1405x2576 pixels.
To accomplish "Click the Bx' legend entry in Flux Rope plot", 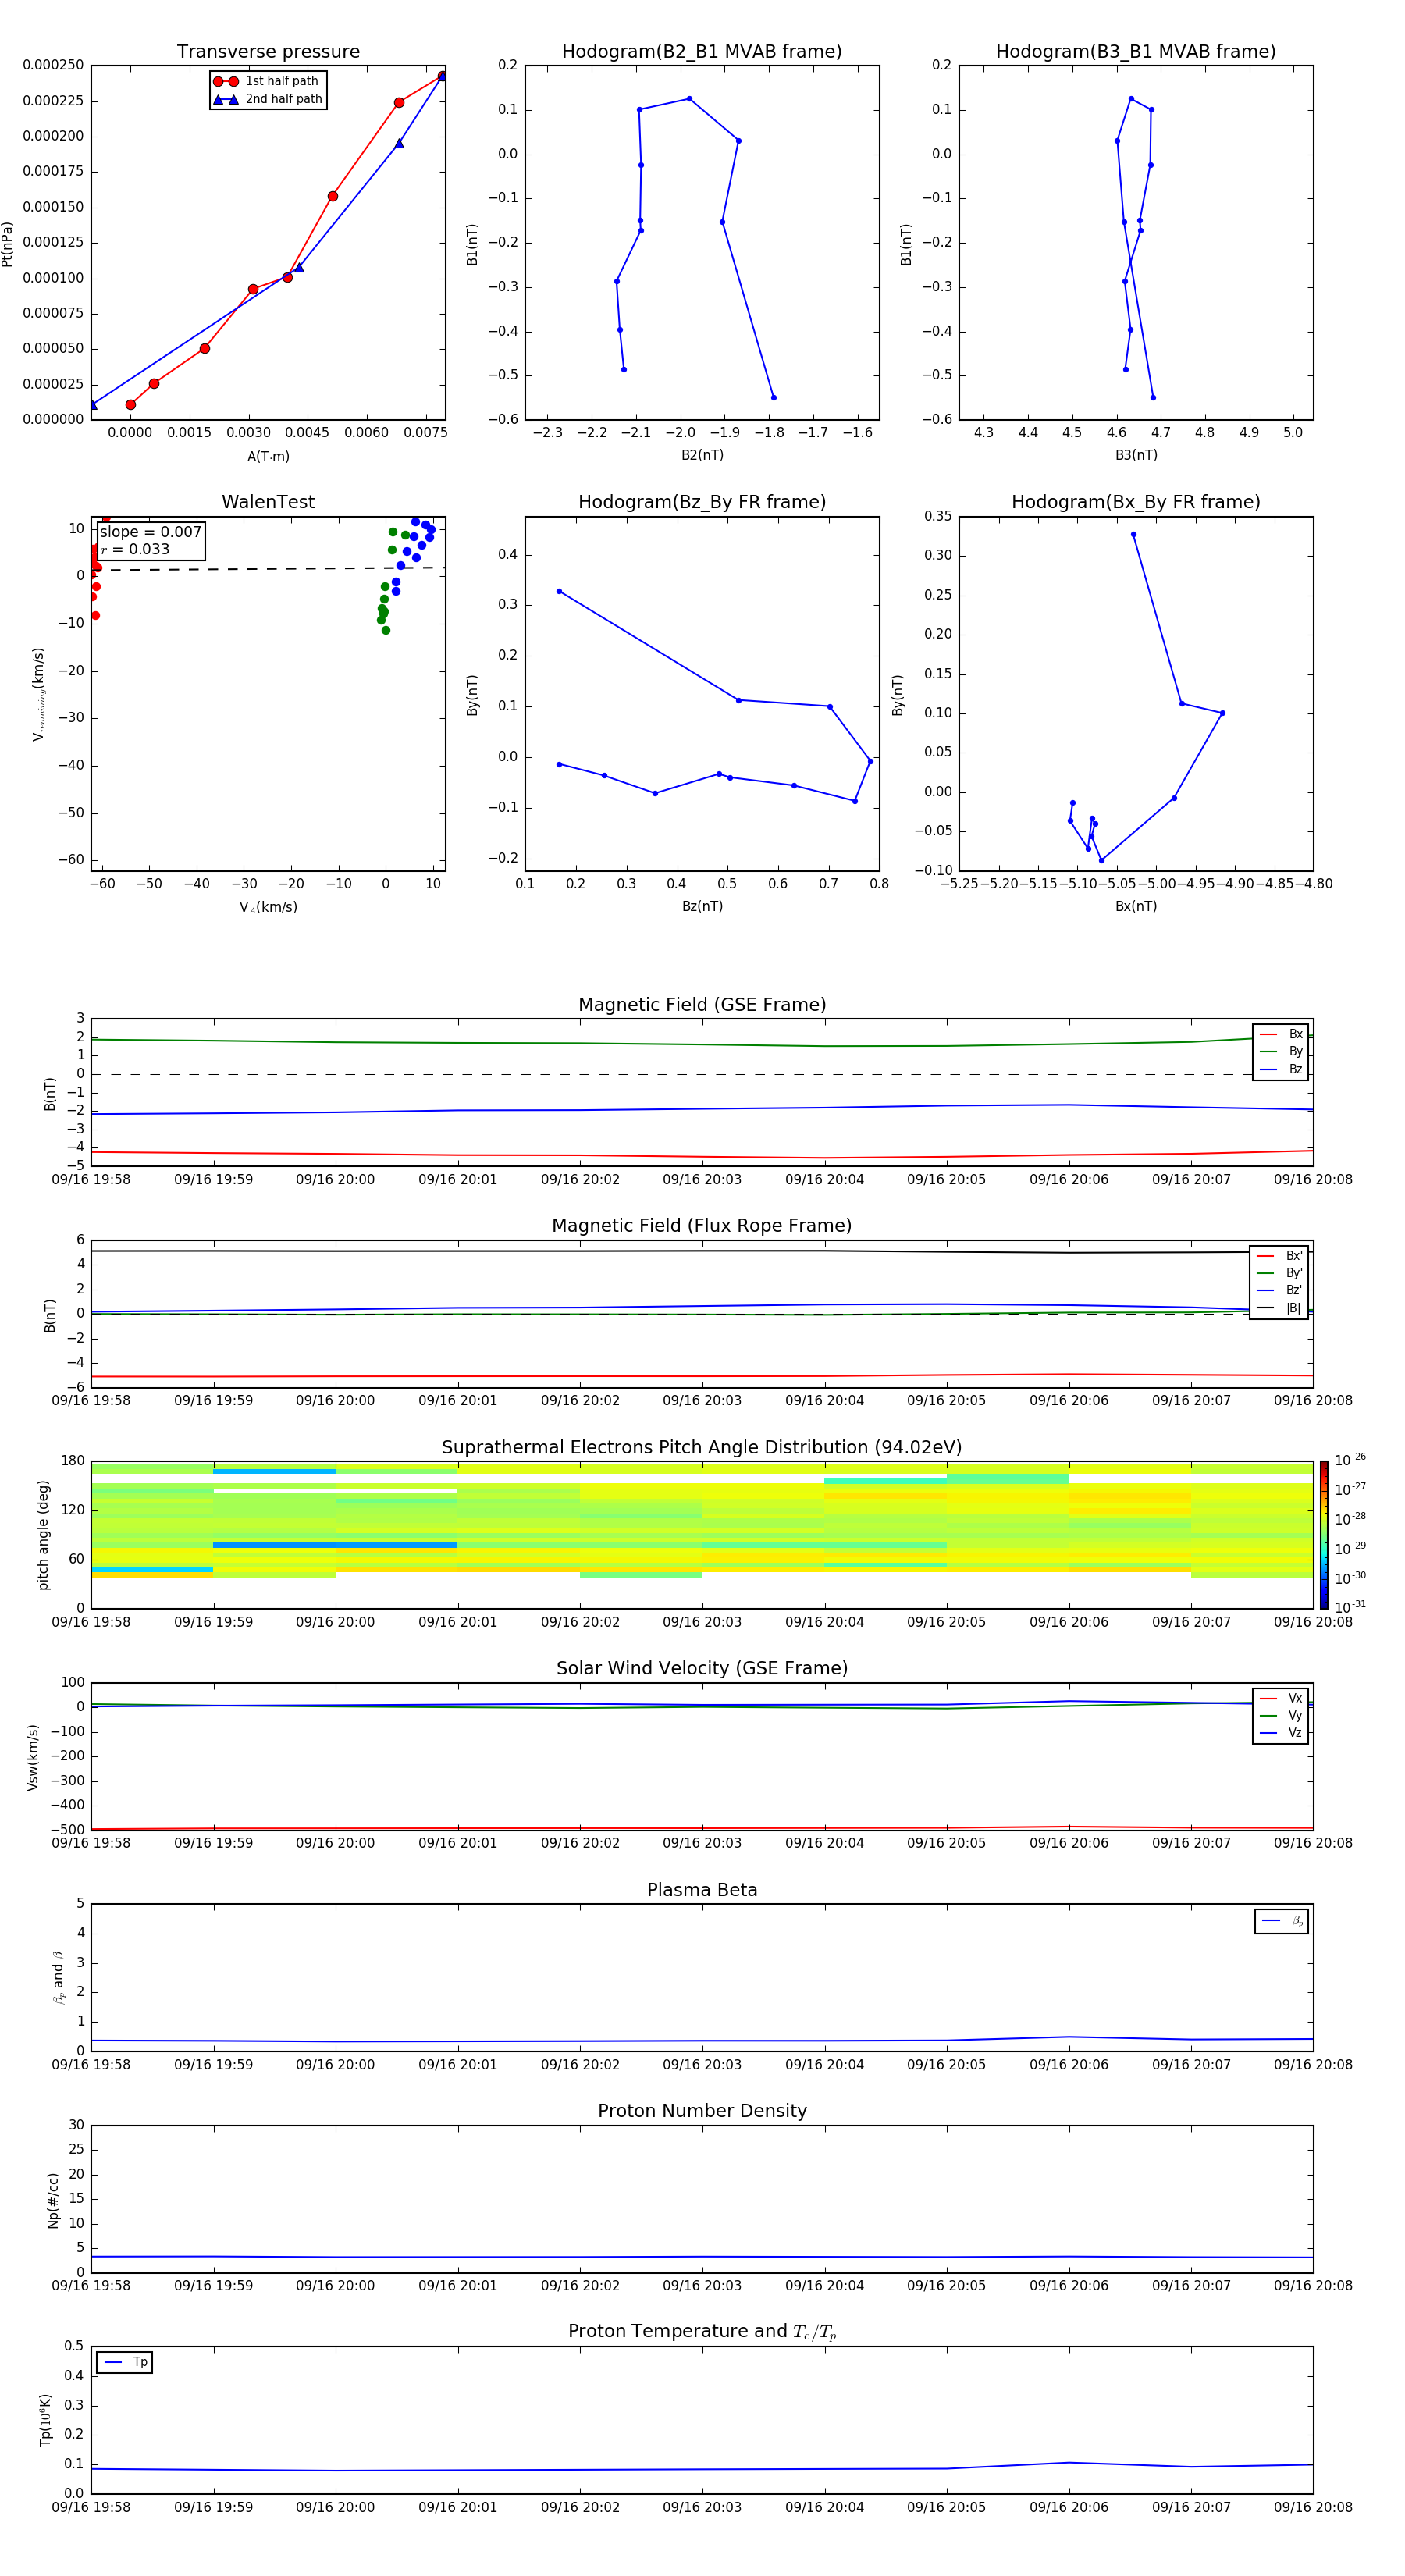I will pos(1279,1256).
